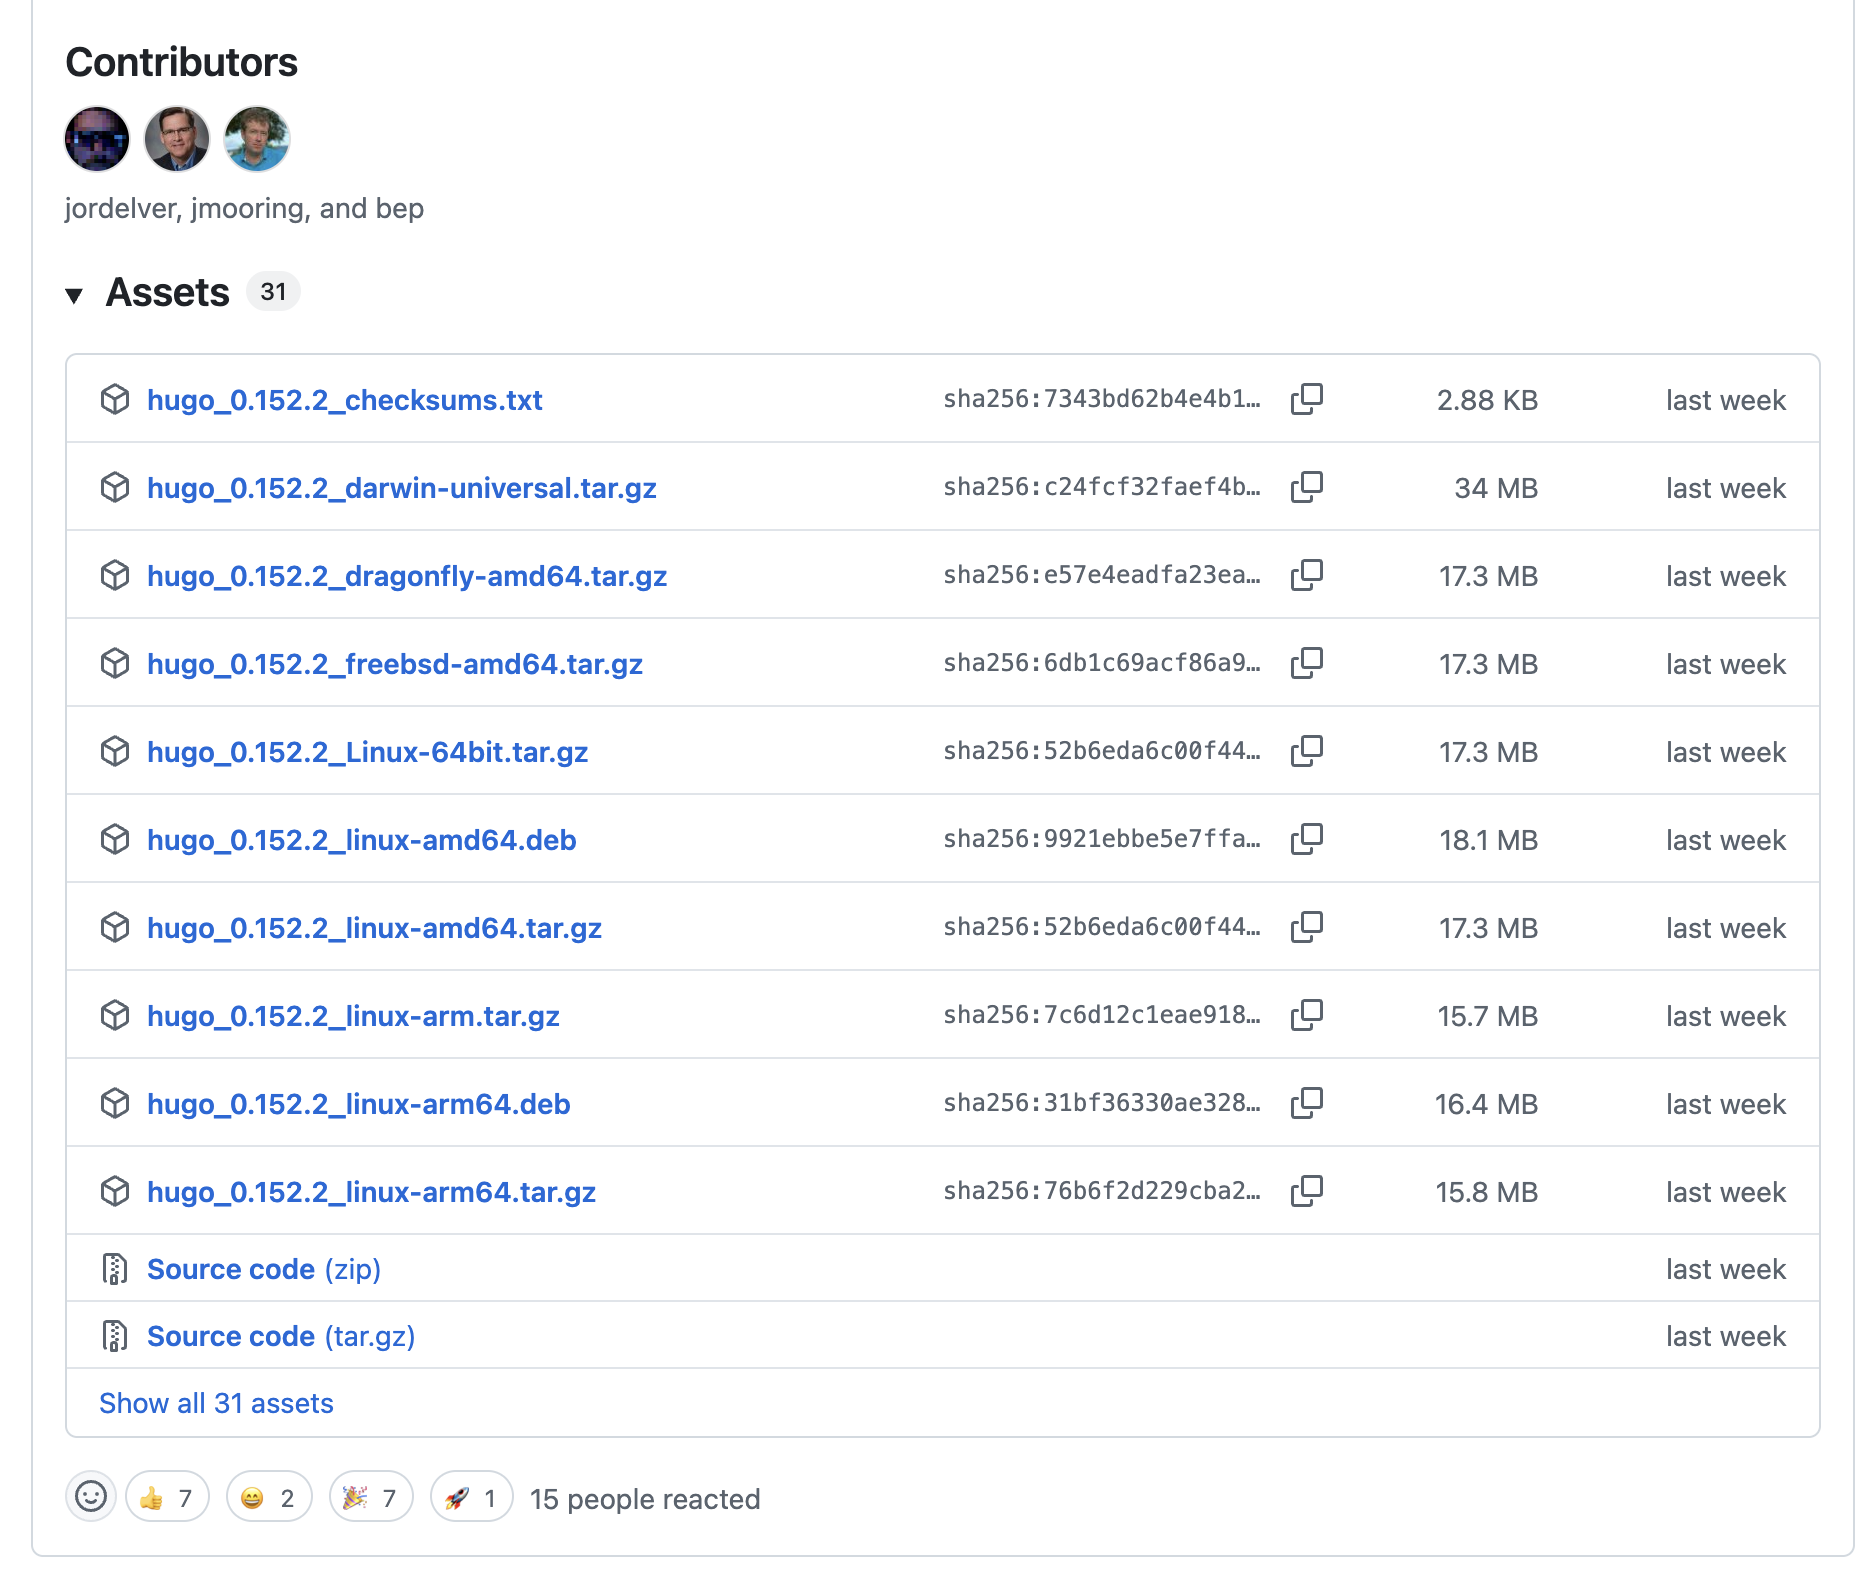
Task: Open jordelver's contributor avatar
Action: pyautogui.click(x=97, y=139)
